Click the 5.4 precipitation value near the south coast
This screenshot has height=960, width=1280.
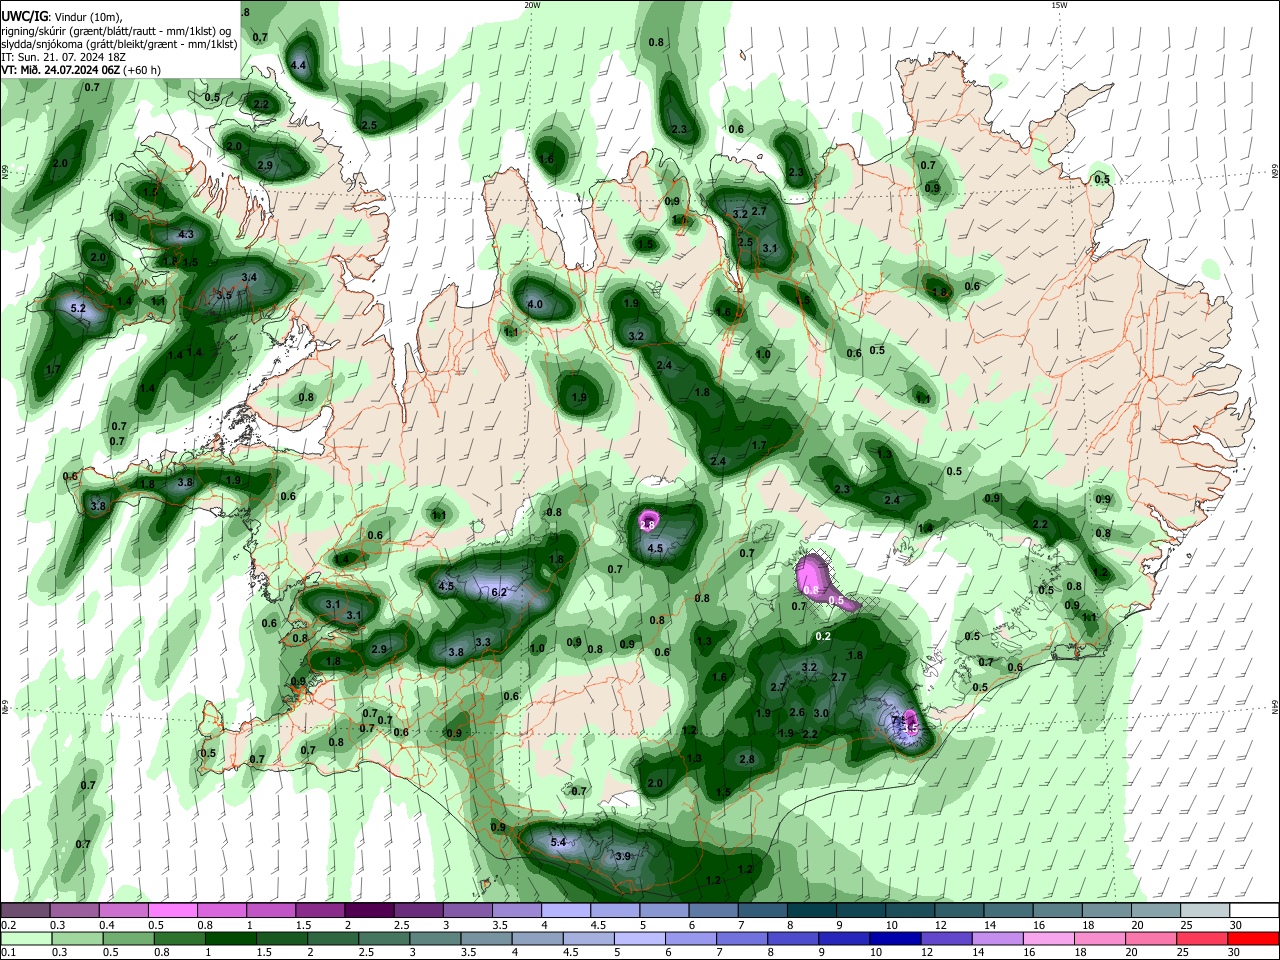pyautogui.click(x=558, y=843)
